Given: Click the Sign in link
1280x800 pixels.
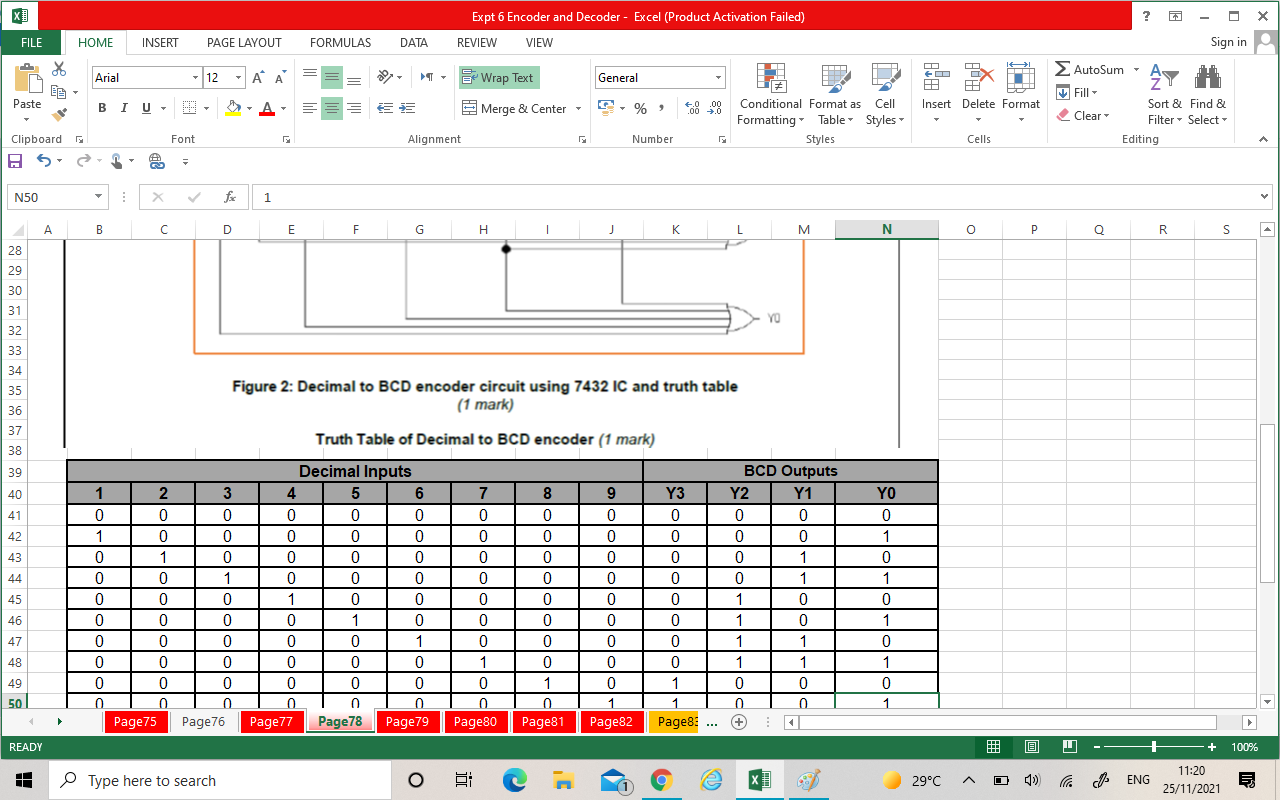Looking at the screenshot, I should pyautogui.click(x=1228, y=43).
